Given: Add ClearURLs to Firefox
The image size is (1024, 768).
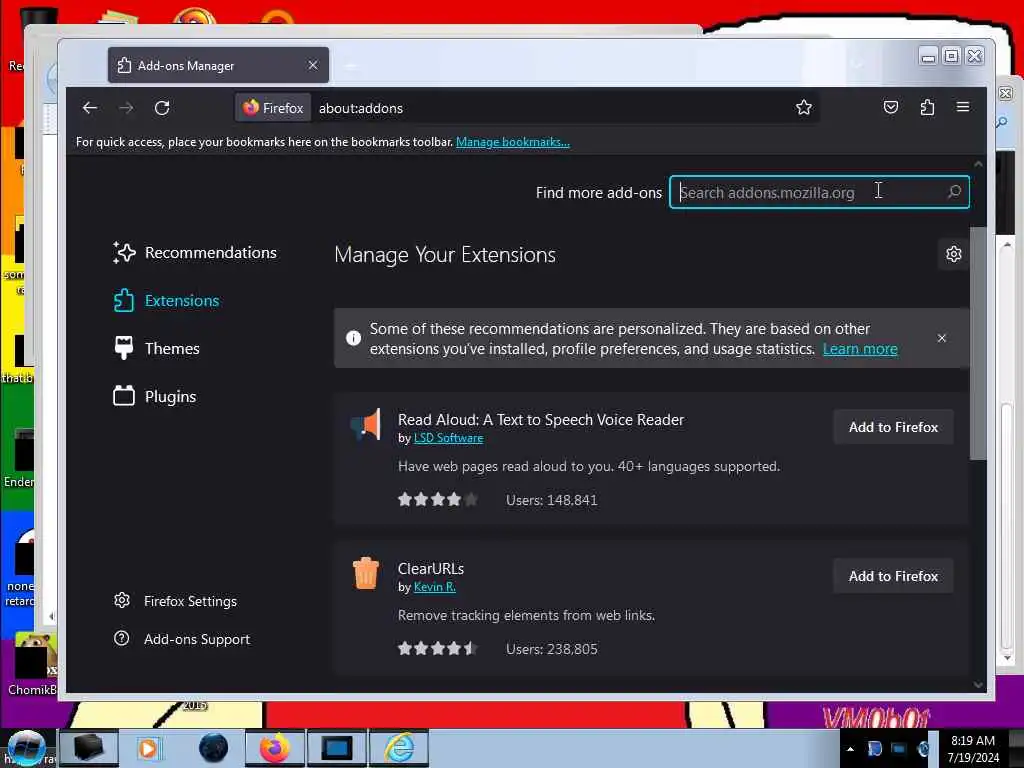Looking at the screenshot, I should [893, 576].
